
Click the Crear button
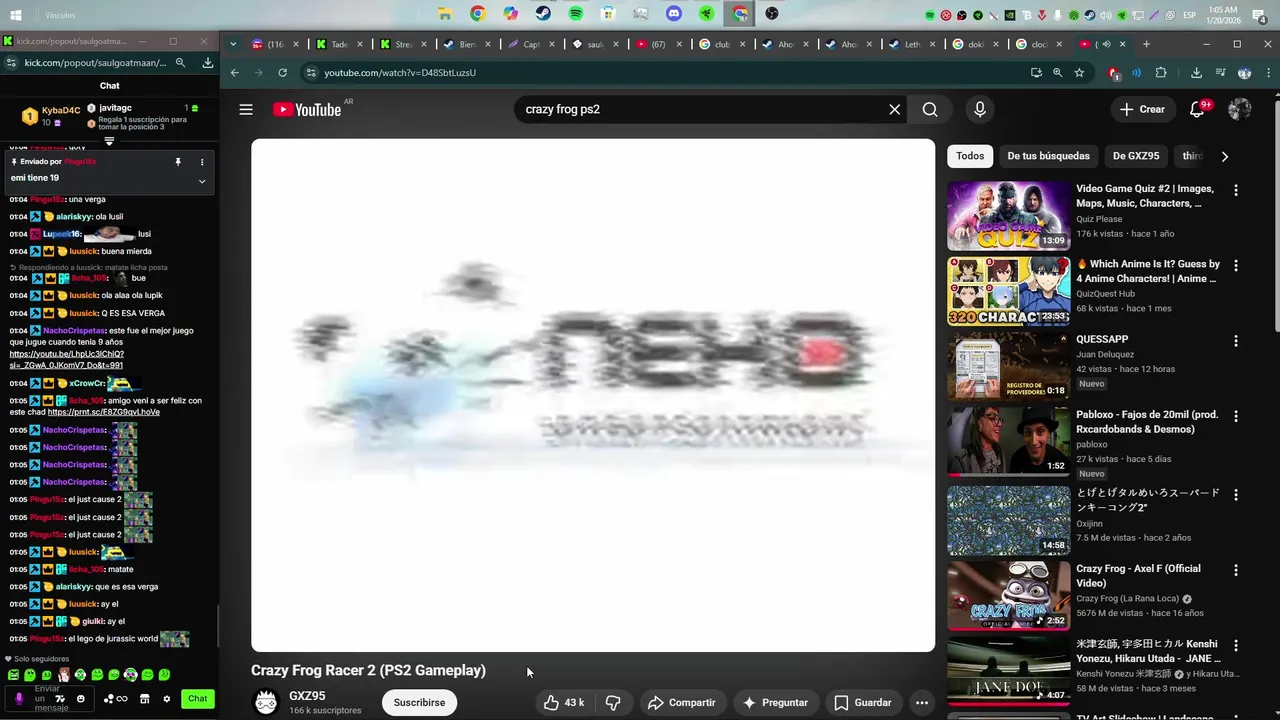(x=1142, y=110)
